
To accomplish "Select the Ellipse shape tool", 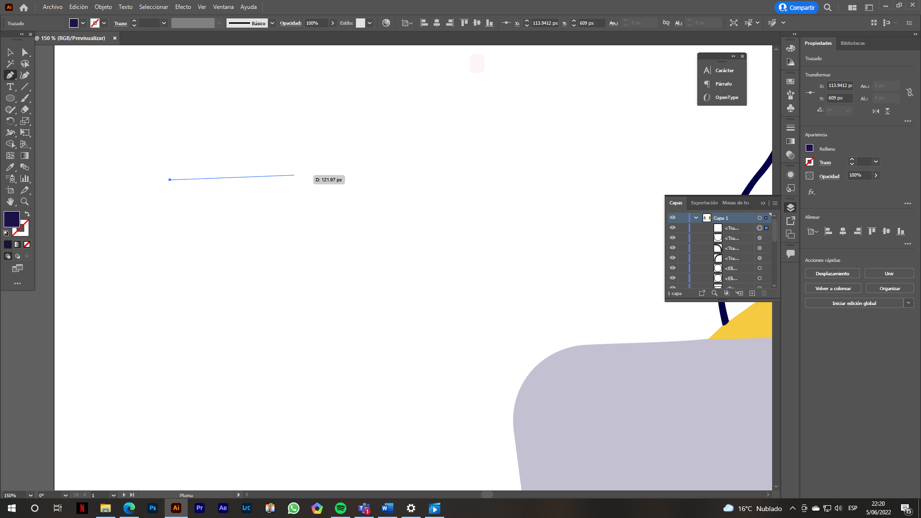I will (10, 98).
